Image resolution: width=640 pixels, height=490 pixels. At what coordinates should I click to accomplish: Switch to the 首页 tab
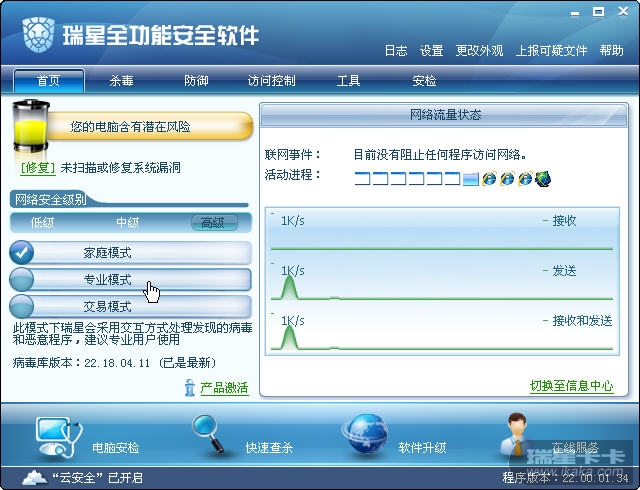point(49,80)
